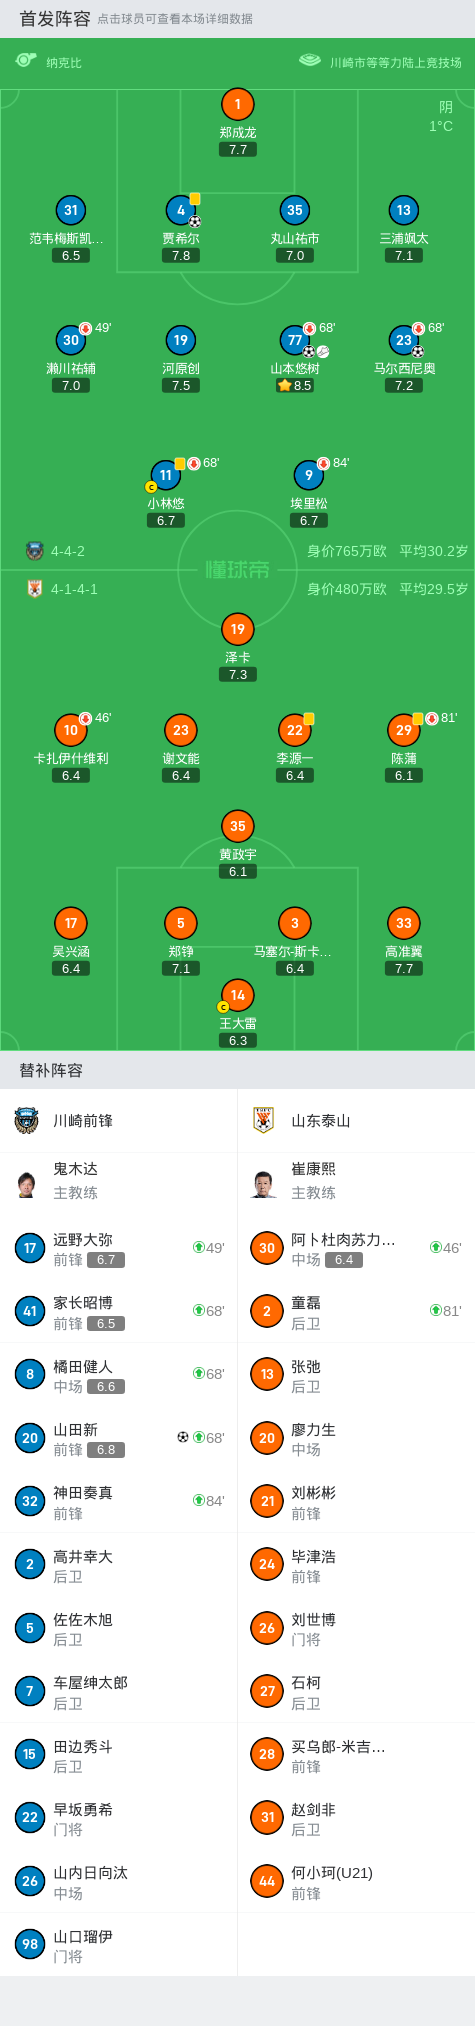Image resolution: width=475 pixels, height=2026 pixels.
Task: Open substitute 远野大弥 number 17 row
Action: coord(119,1248)
